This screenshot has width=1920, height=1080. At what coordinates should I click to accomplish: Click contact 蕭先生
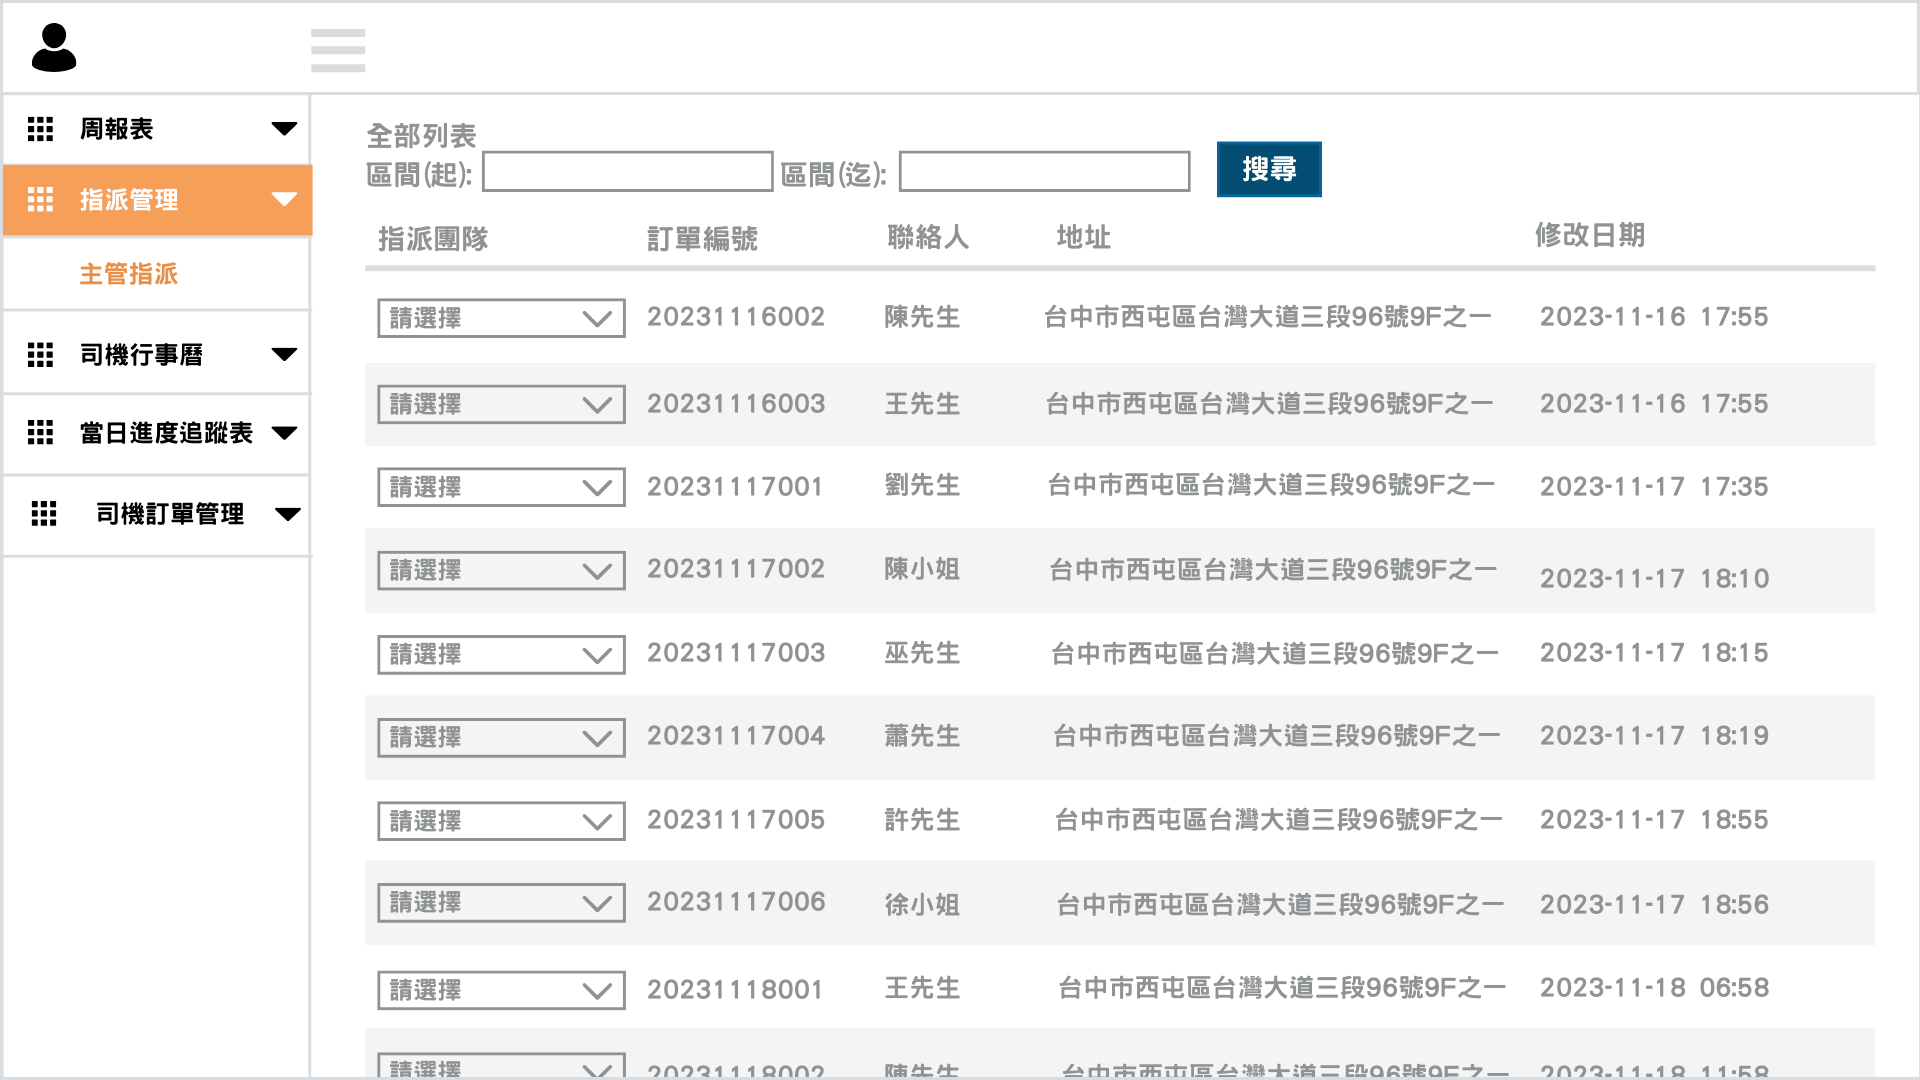(x=922, y=736)
